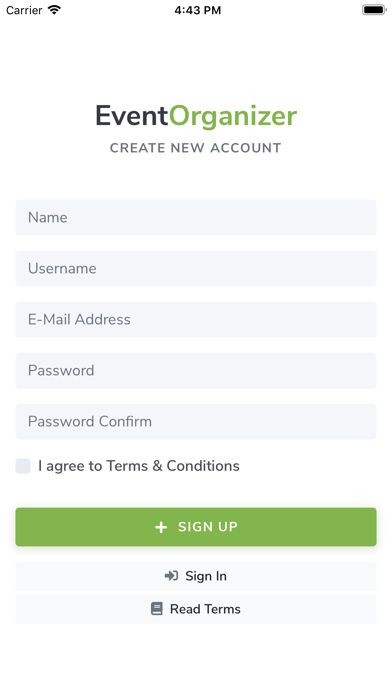392x696 pixels.
Task: Focus the Name input field
Action: coord(196,218)
